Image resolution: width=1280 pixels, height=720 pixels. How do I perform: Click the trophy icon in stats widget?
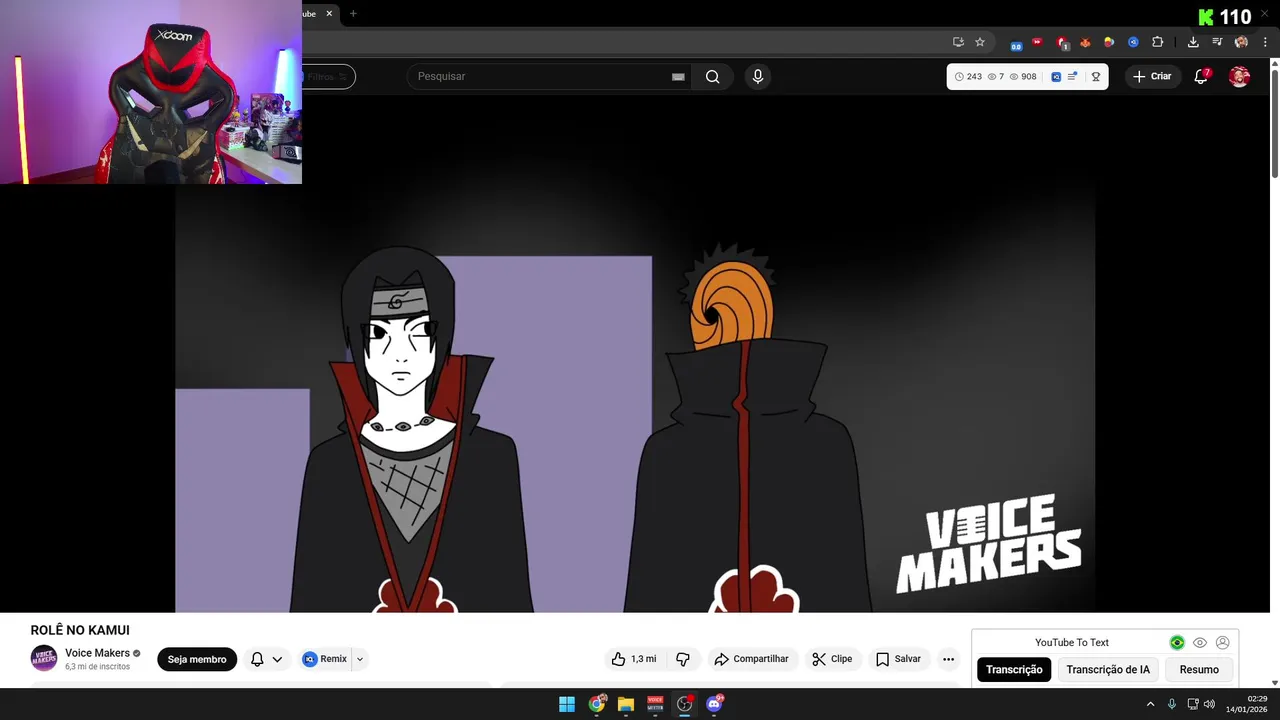[1096, 77]
